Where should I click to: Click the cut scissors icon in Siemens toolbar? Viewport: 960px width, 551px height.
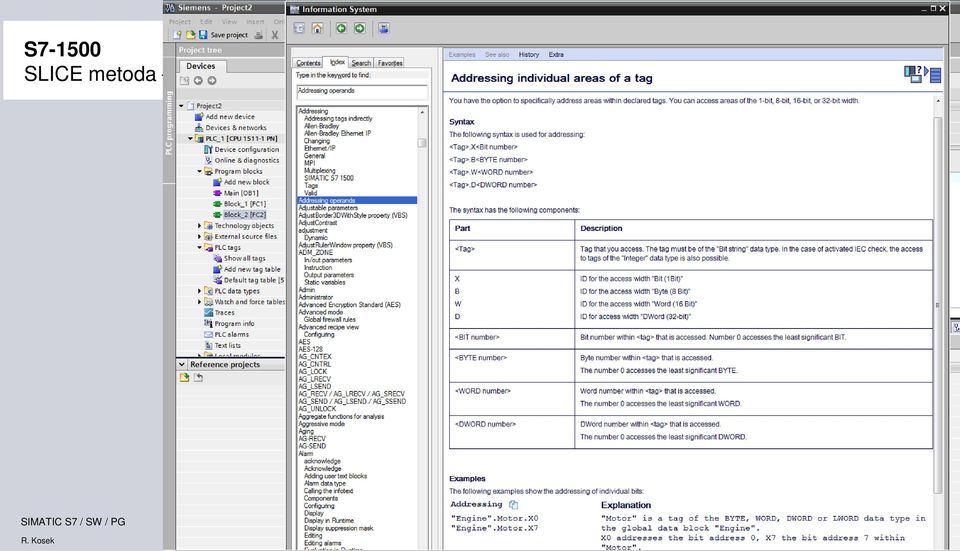275,35
